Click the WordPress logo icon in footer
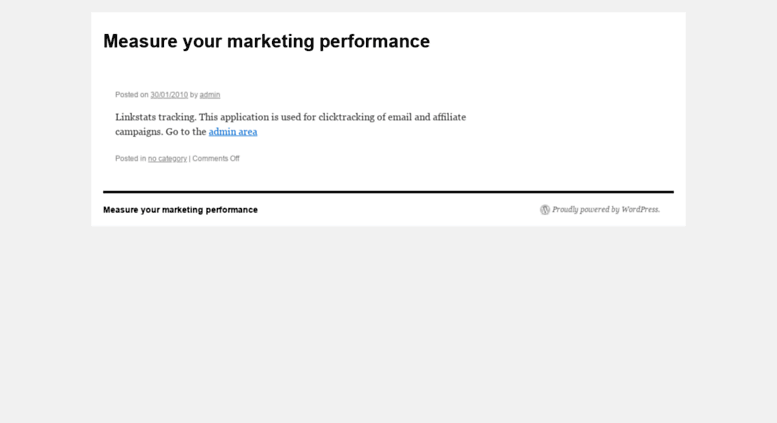777x423 pixels. (545, 210)
